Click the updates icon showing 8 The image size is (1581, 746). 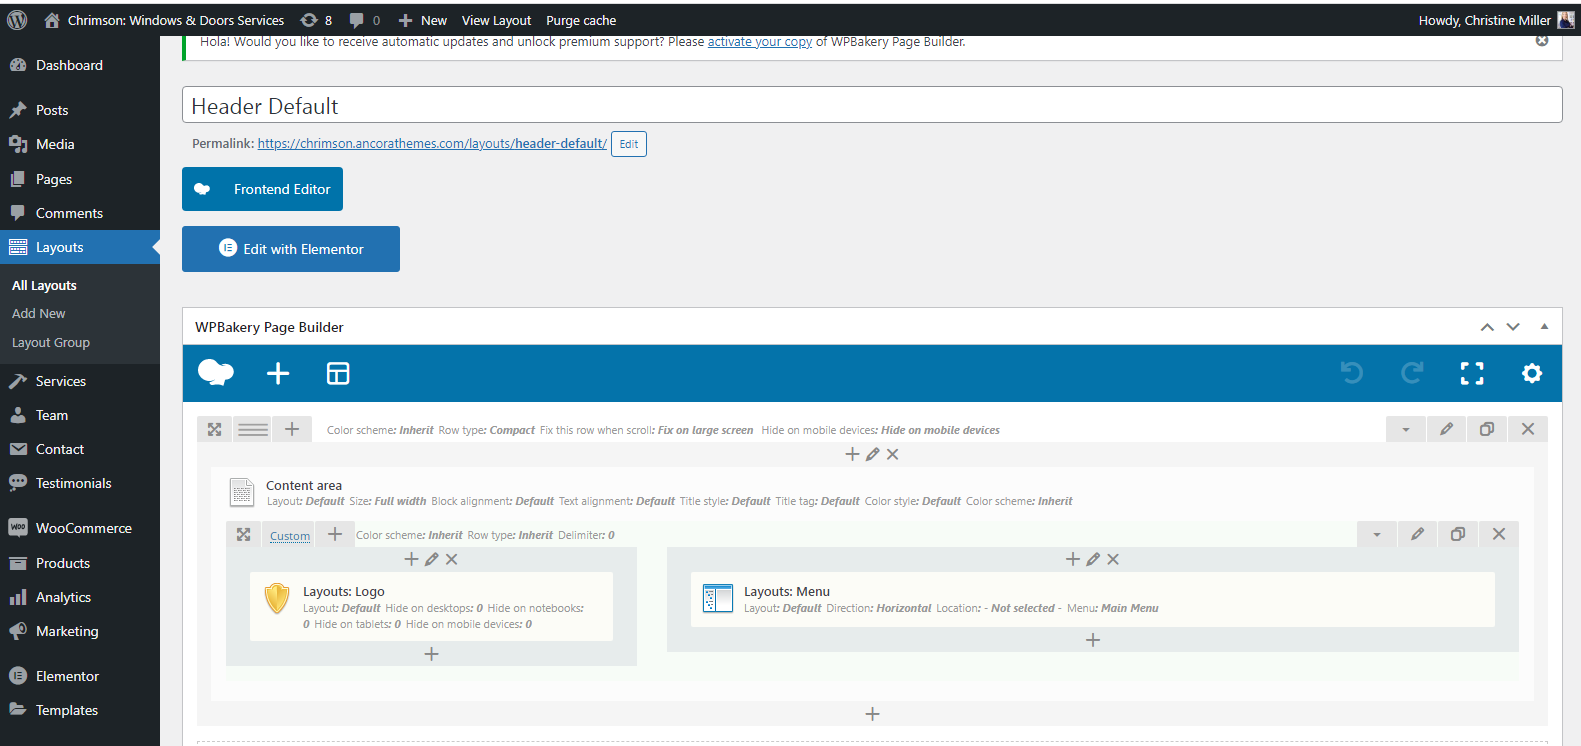pyautogui.click(x=316, y=20)
